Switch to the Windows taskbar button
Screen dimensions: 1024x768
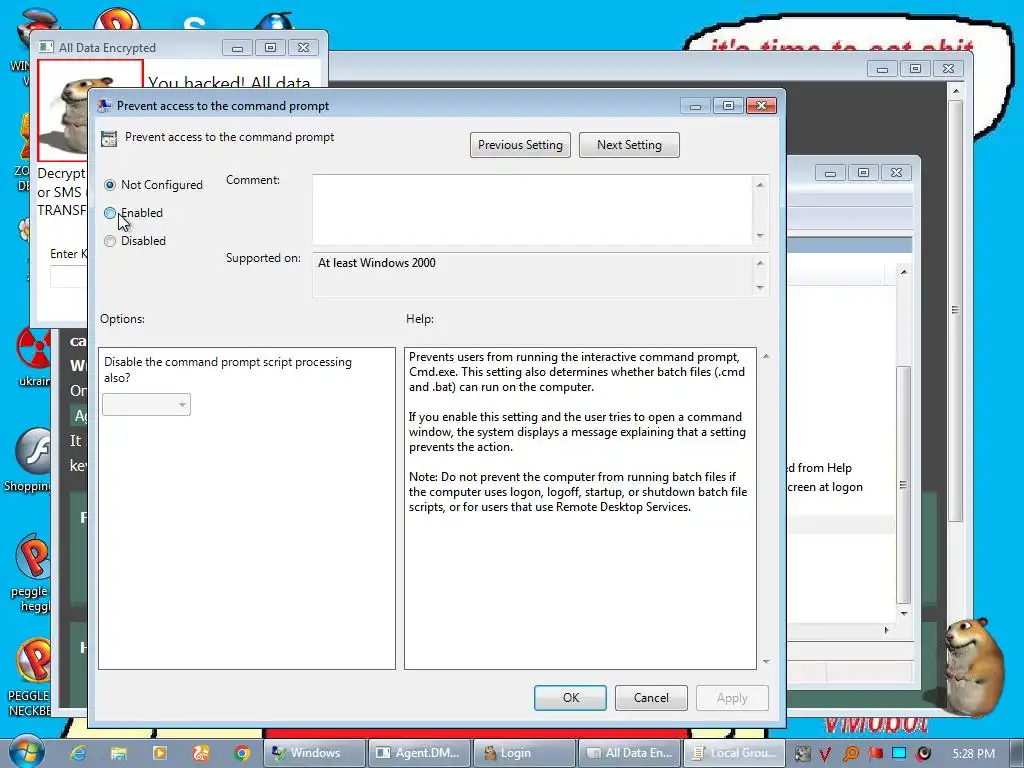tap(314, 753)
